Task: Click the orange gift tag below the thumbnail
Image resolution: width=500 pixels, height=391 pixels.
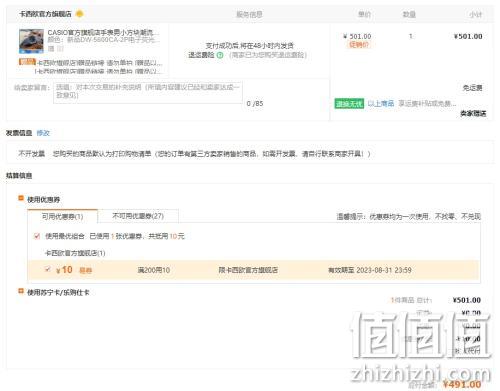Action: point(27,62)
